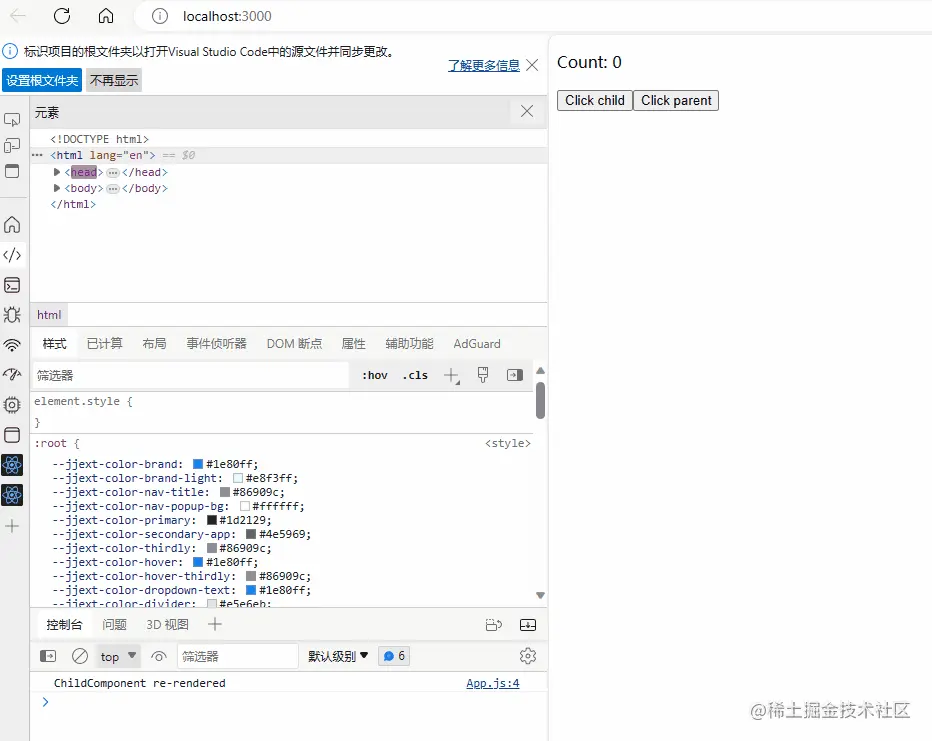Expand the body element node
932x741 pixels.
coord(56,188)
